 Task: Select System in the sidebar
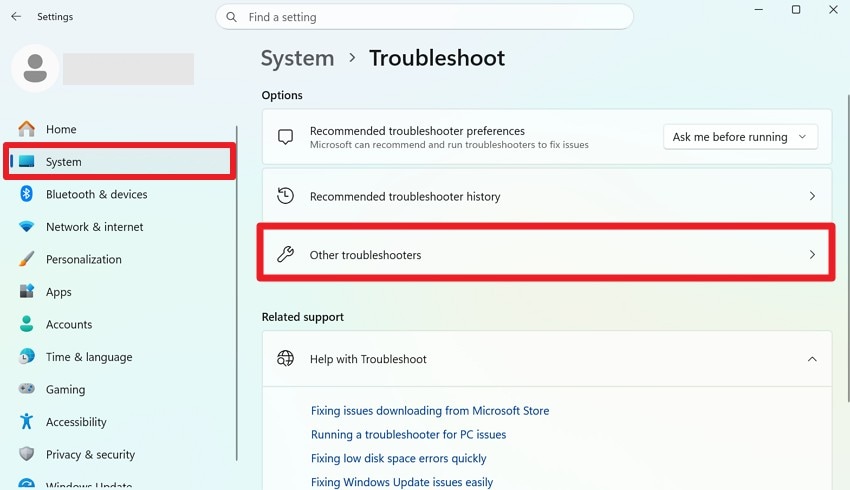coord(119,162)
